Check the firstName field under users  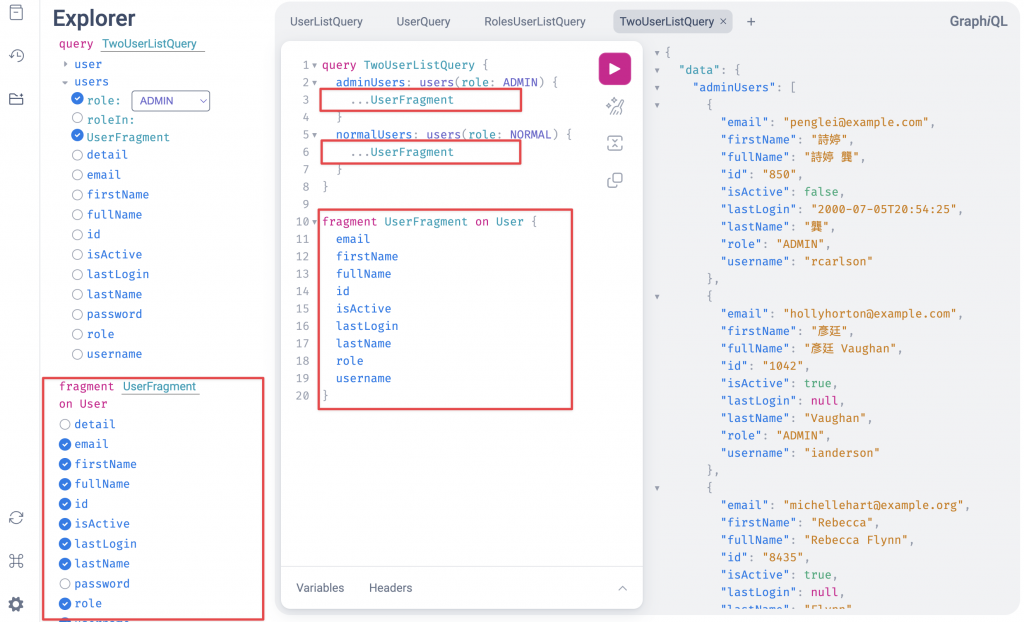coord(77,195)
